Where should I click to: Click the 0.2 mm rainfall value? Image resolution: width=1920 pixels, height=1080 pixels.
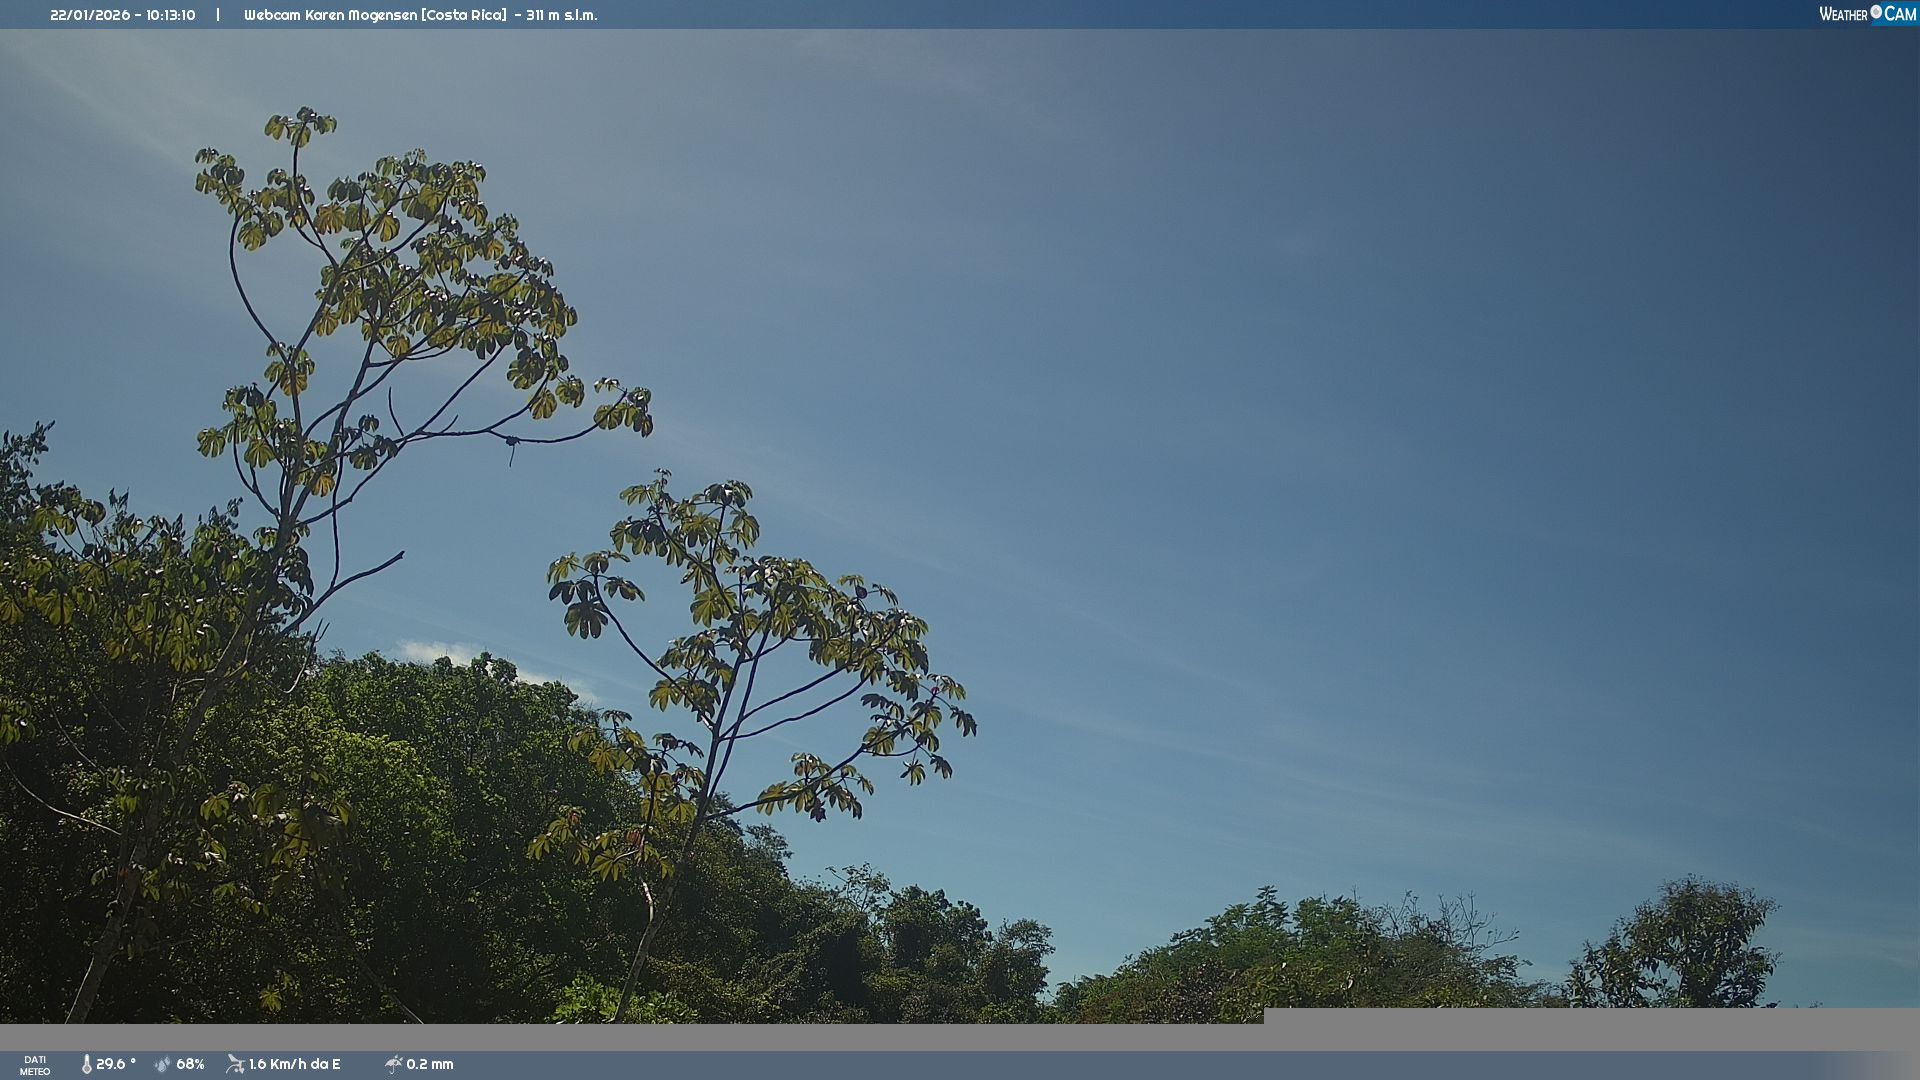click(x=430, y=1064)
